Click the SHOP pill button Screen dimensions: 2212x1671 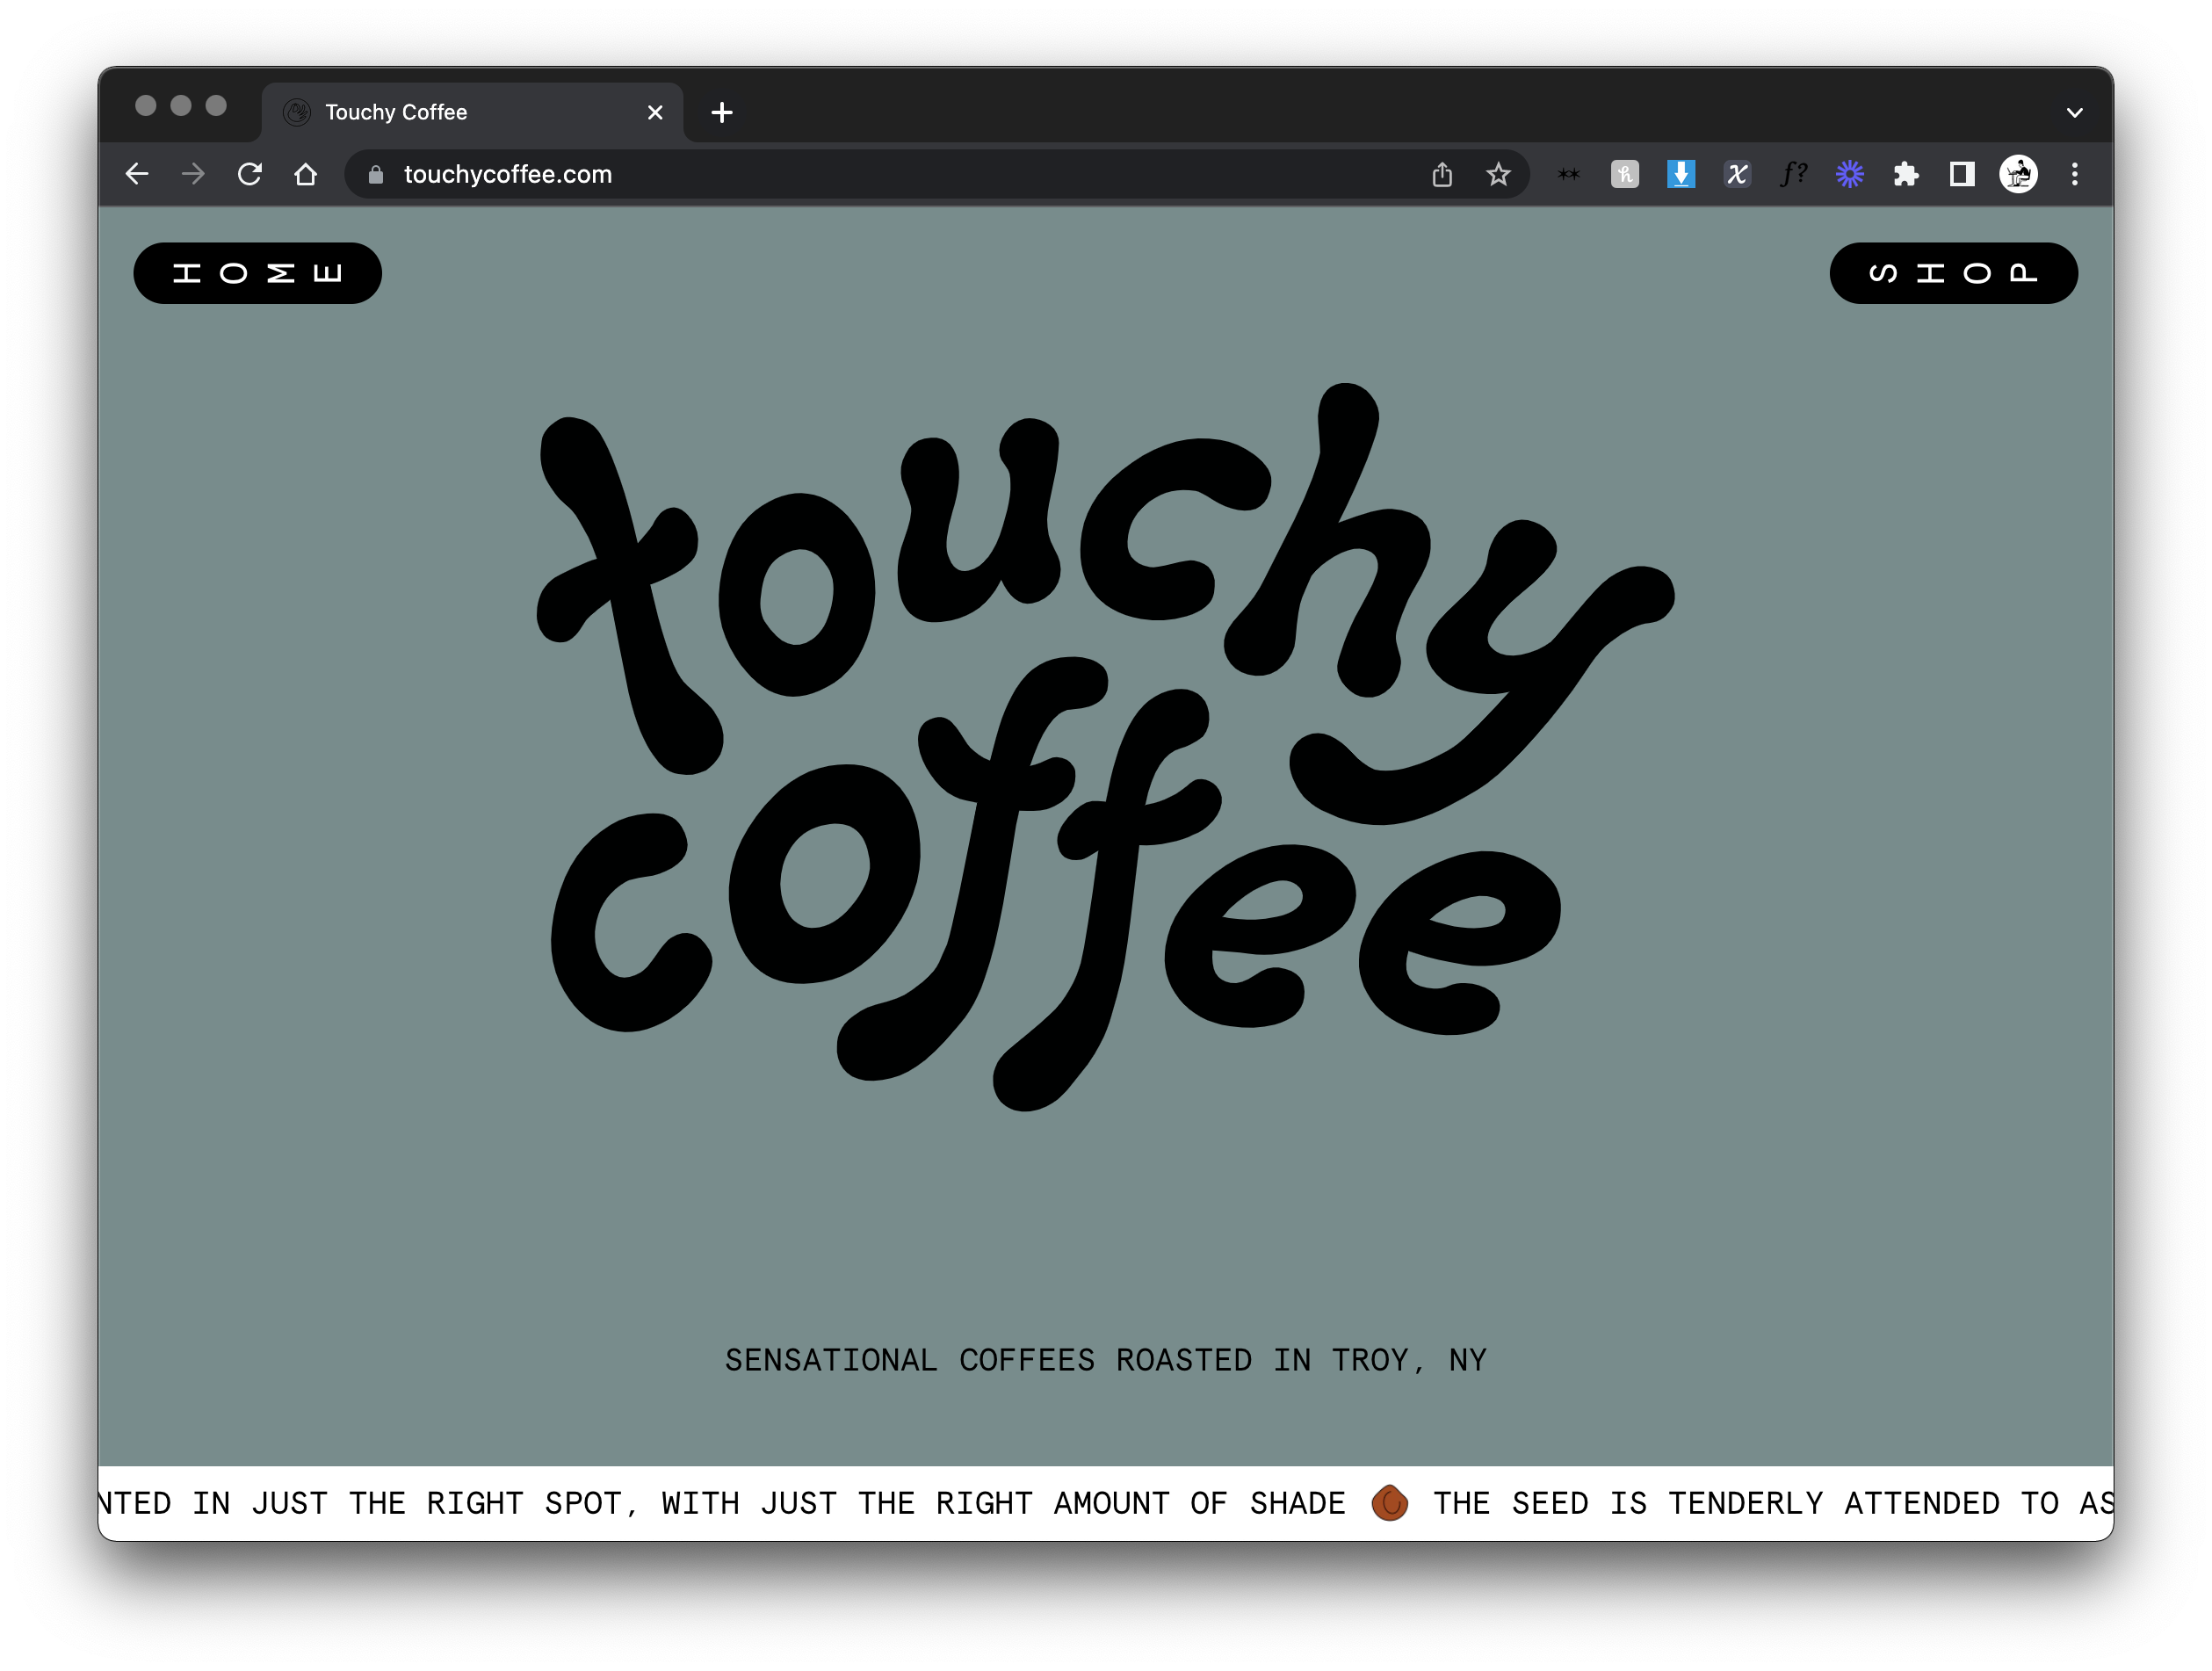pyautogui.click(x=1953, y=273)
